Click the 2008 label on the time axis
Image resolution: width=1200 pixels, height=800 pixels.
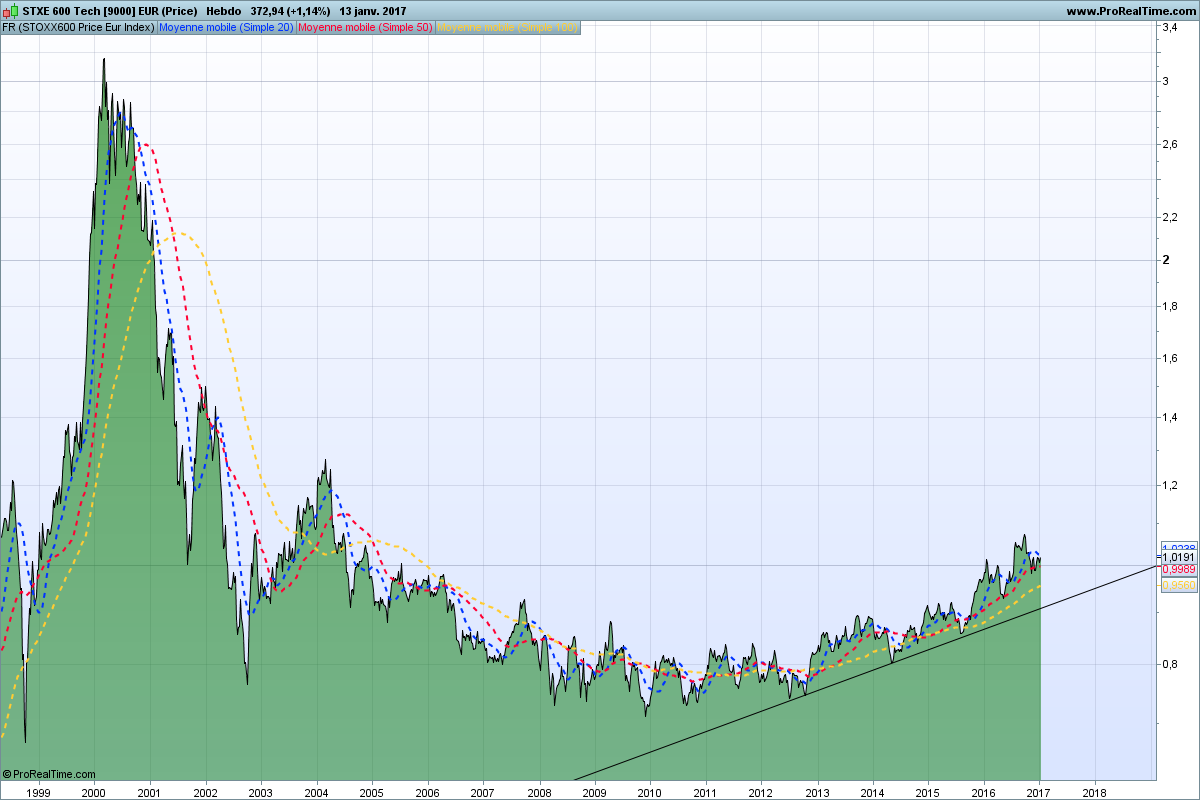click(539, 791)
